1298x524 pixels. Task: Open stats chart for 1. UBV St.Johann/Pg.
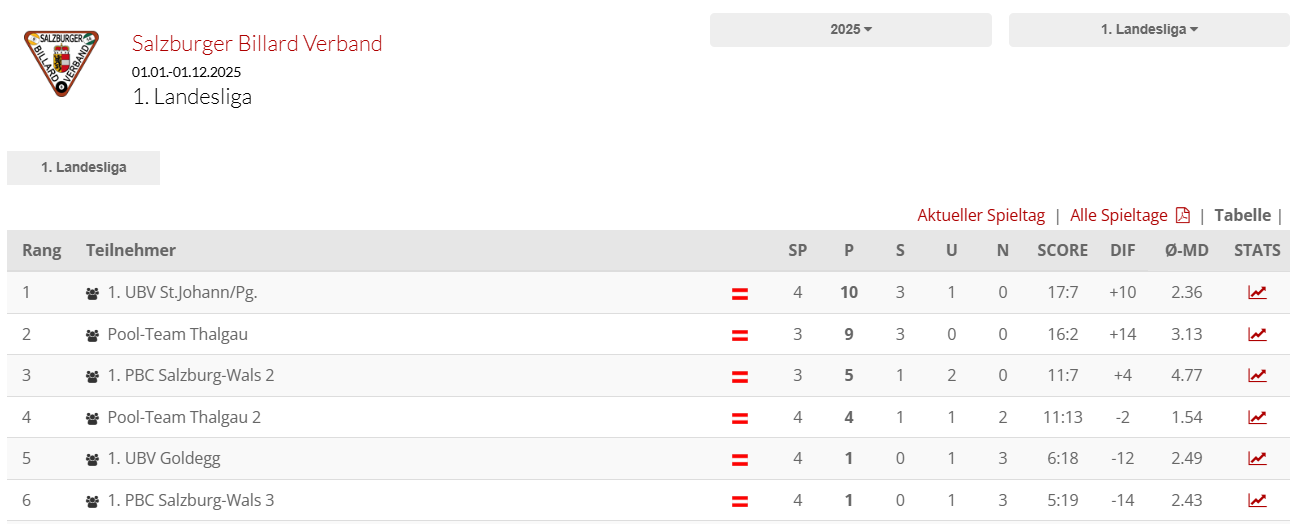point(1257,293)
